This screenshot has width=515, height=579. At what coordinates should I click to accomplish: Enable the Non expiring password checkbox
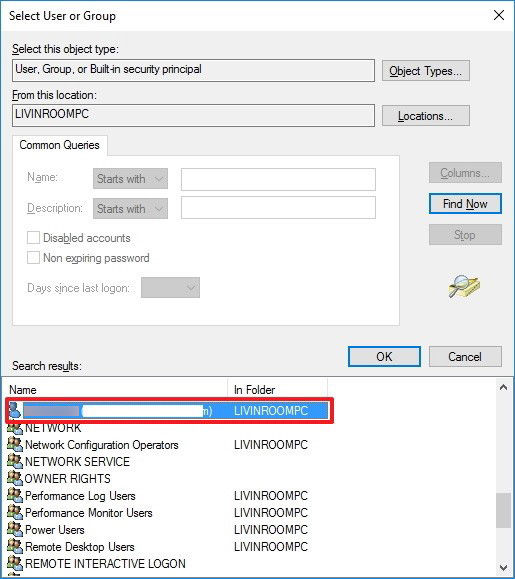pos(33,257)
